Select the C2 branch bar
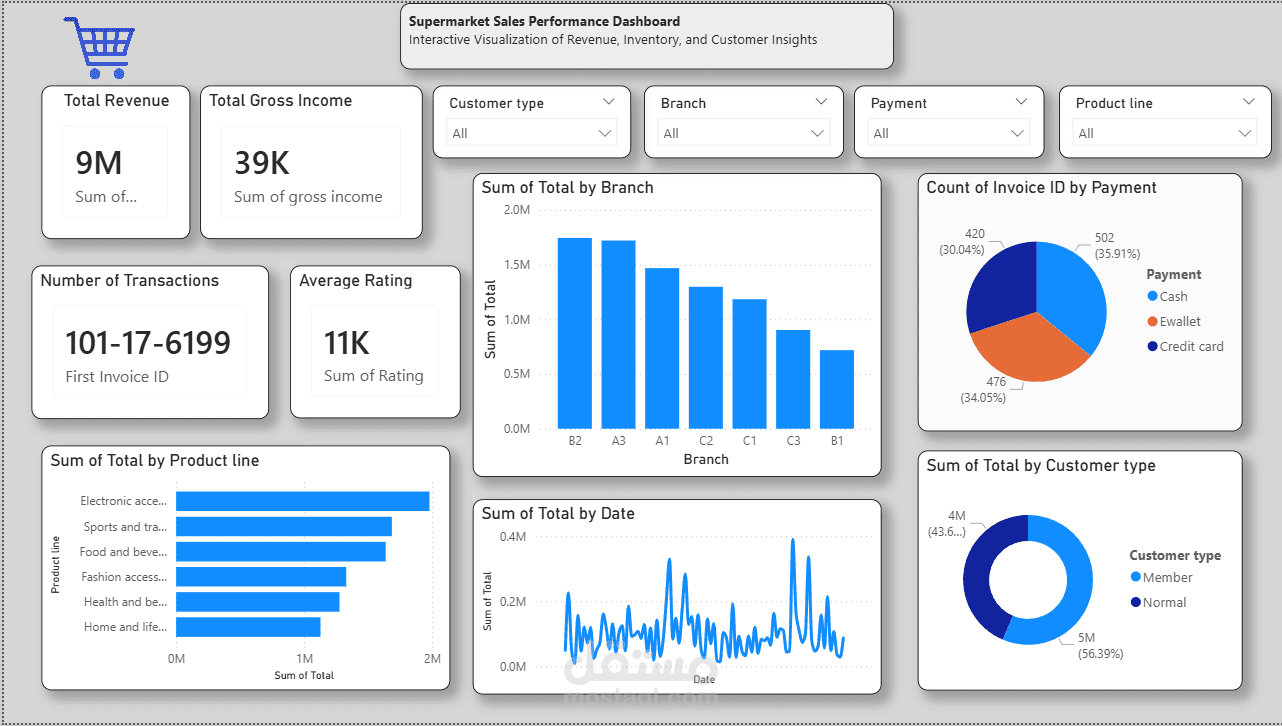1282x726 pixels. 706,358
